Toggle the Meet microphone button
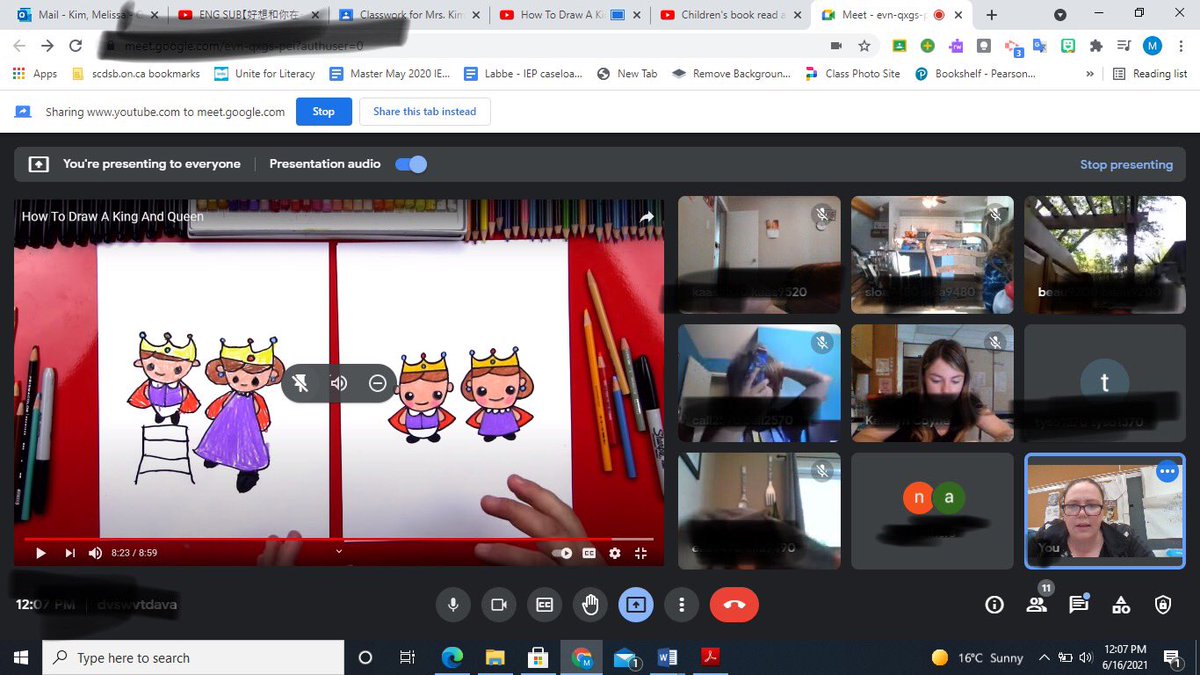Image resolution: width=1200 pixels, height=675 pixels. [x=453, y=604]
